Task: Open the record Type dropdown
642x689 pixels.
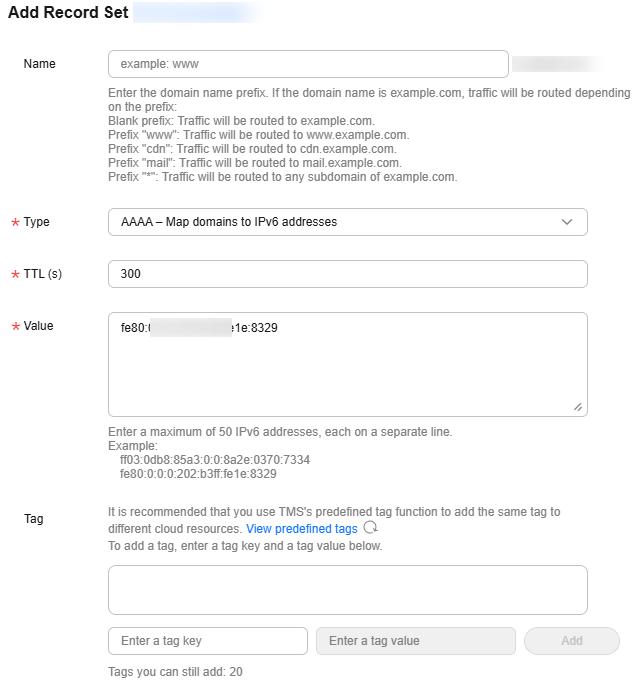Action: (348, 222)
